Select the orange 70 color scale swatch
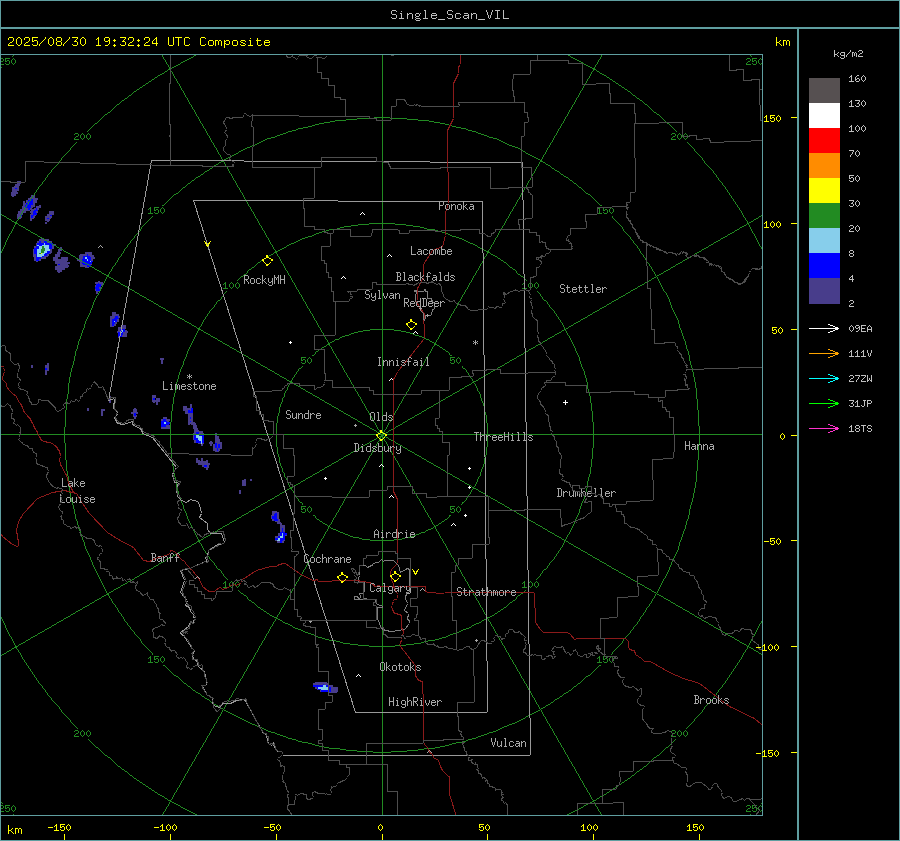The height and width of the screenshot is (841, 900). pos(824,166)
